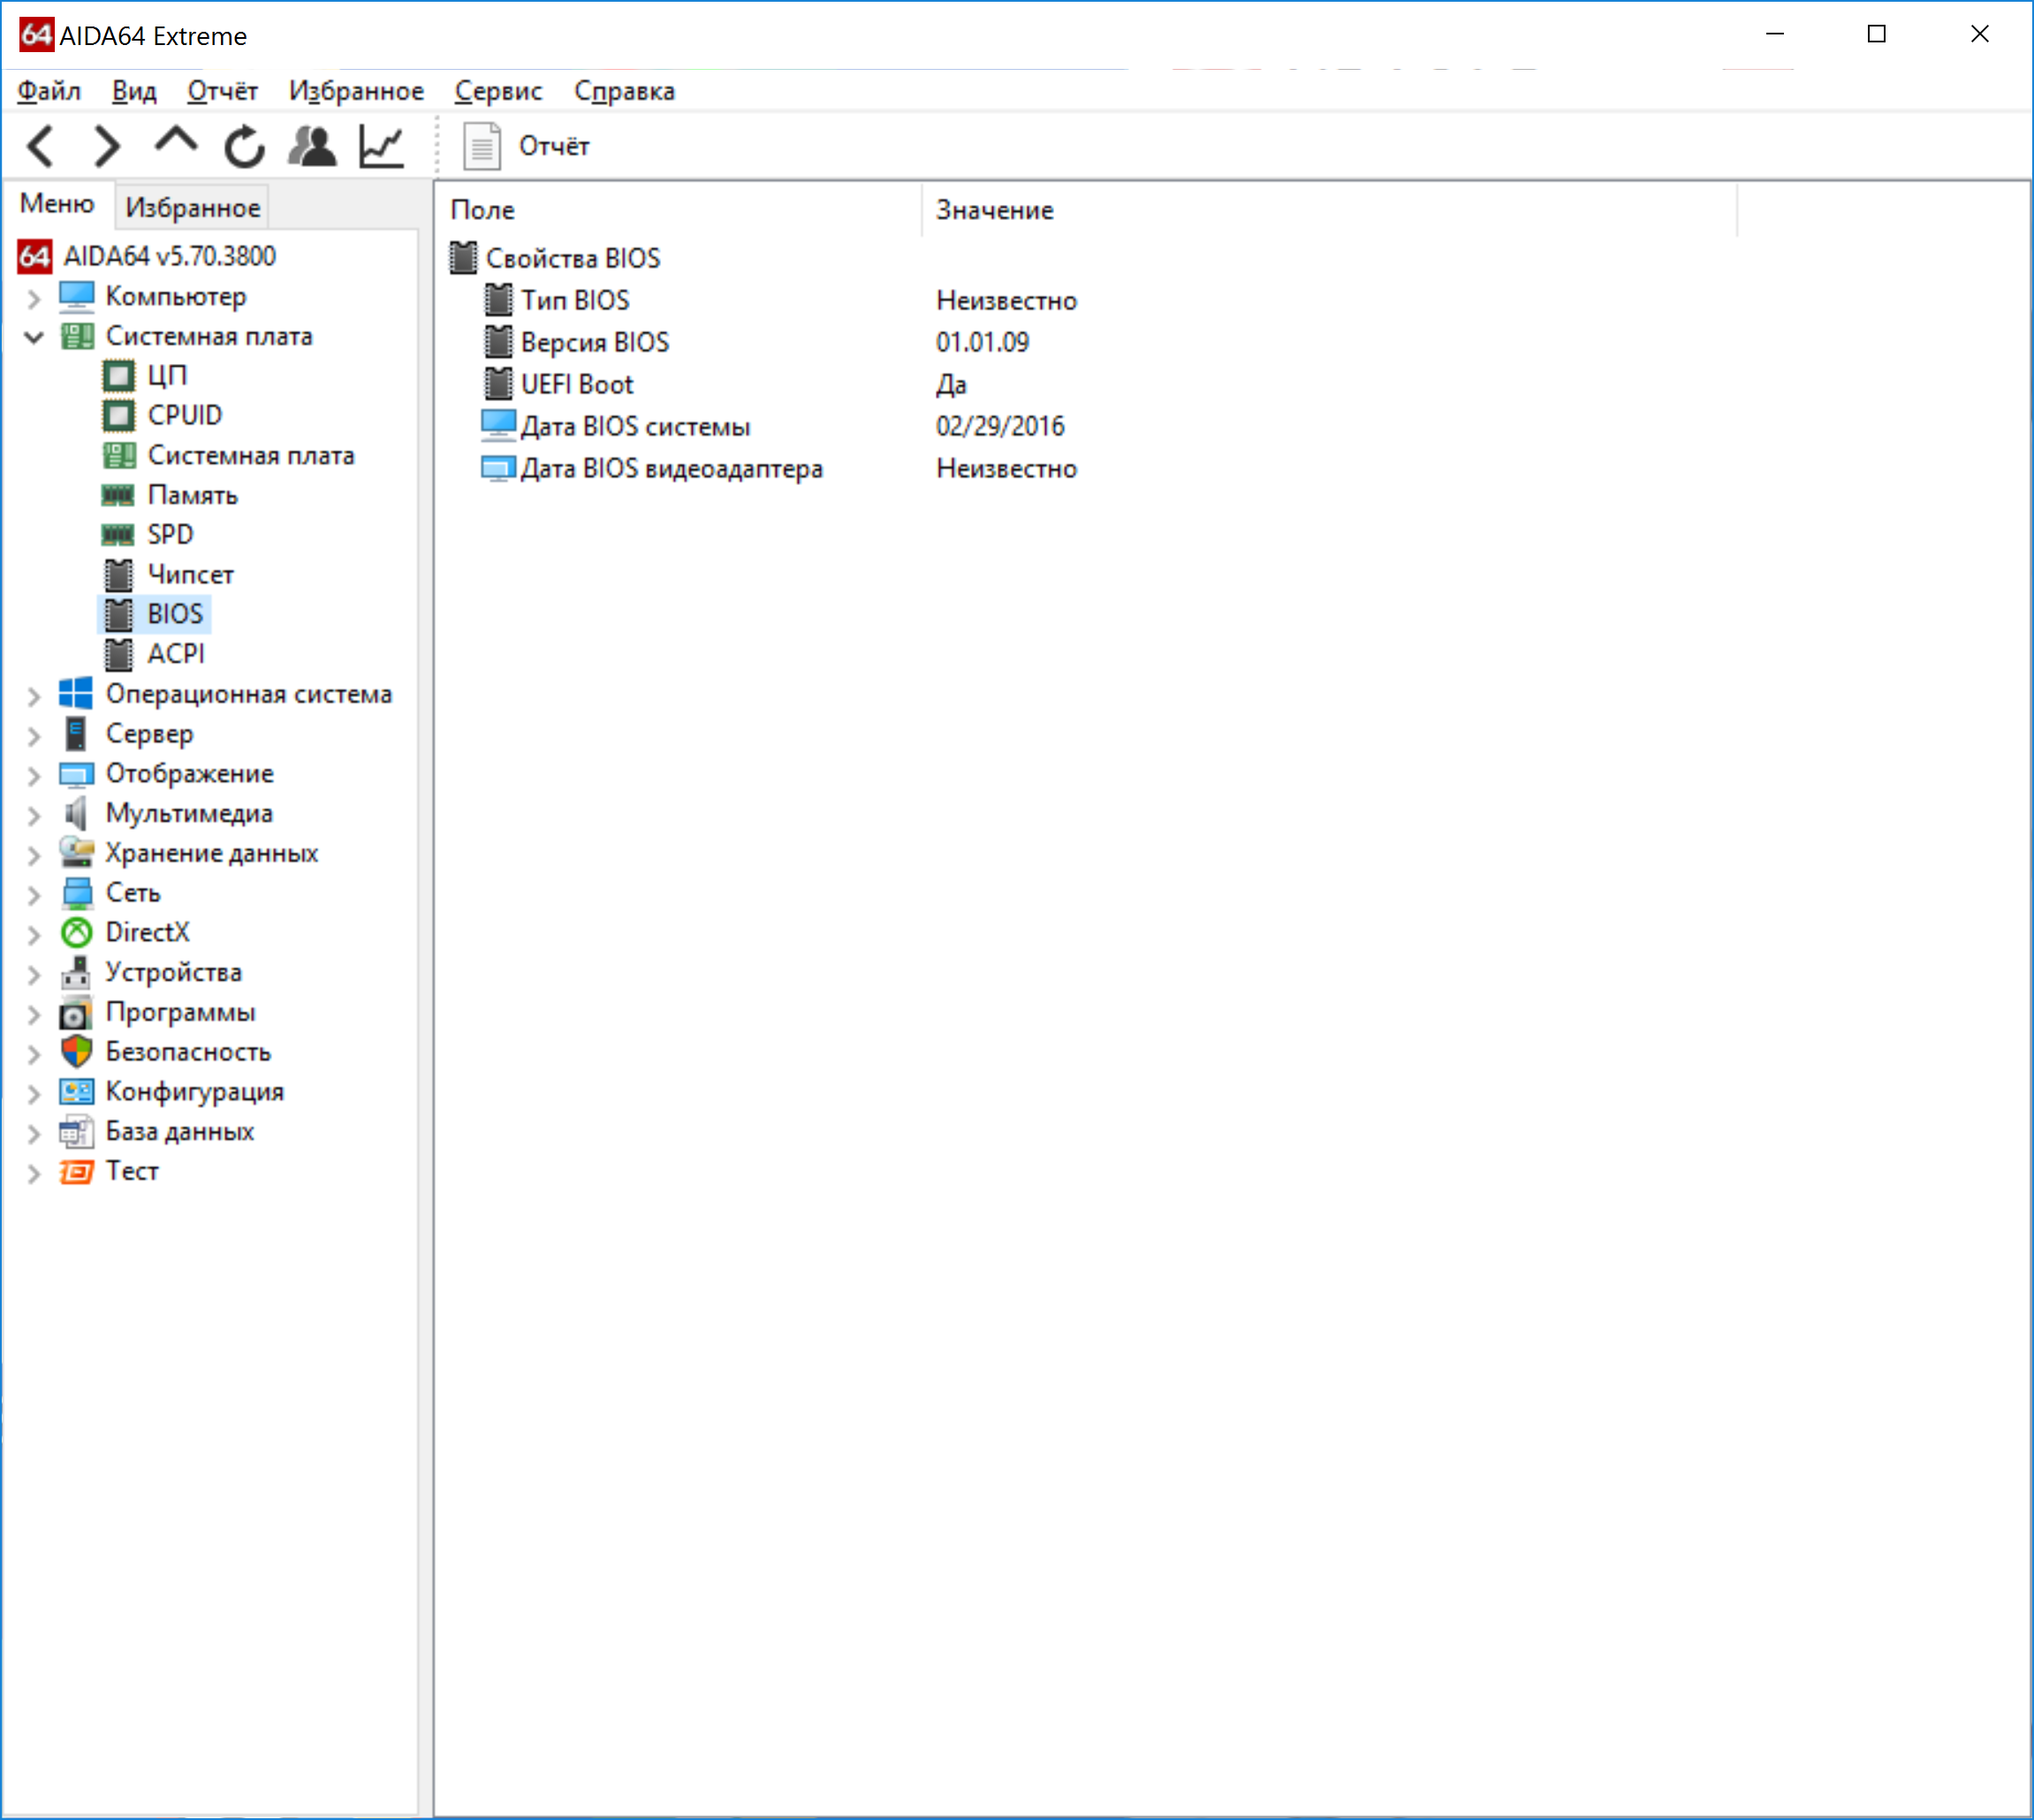Open the Избранное menu in menu bar
The height and width of the screenshot is (1820, 2034).
coord(356,91)
